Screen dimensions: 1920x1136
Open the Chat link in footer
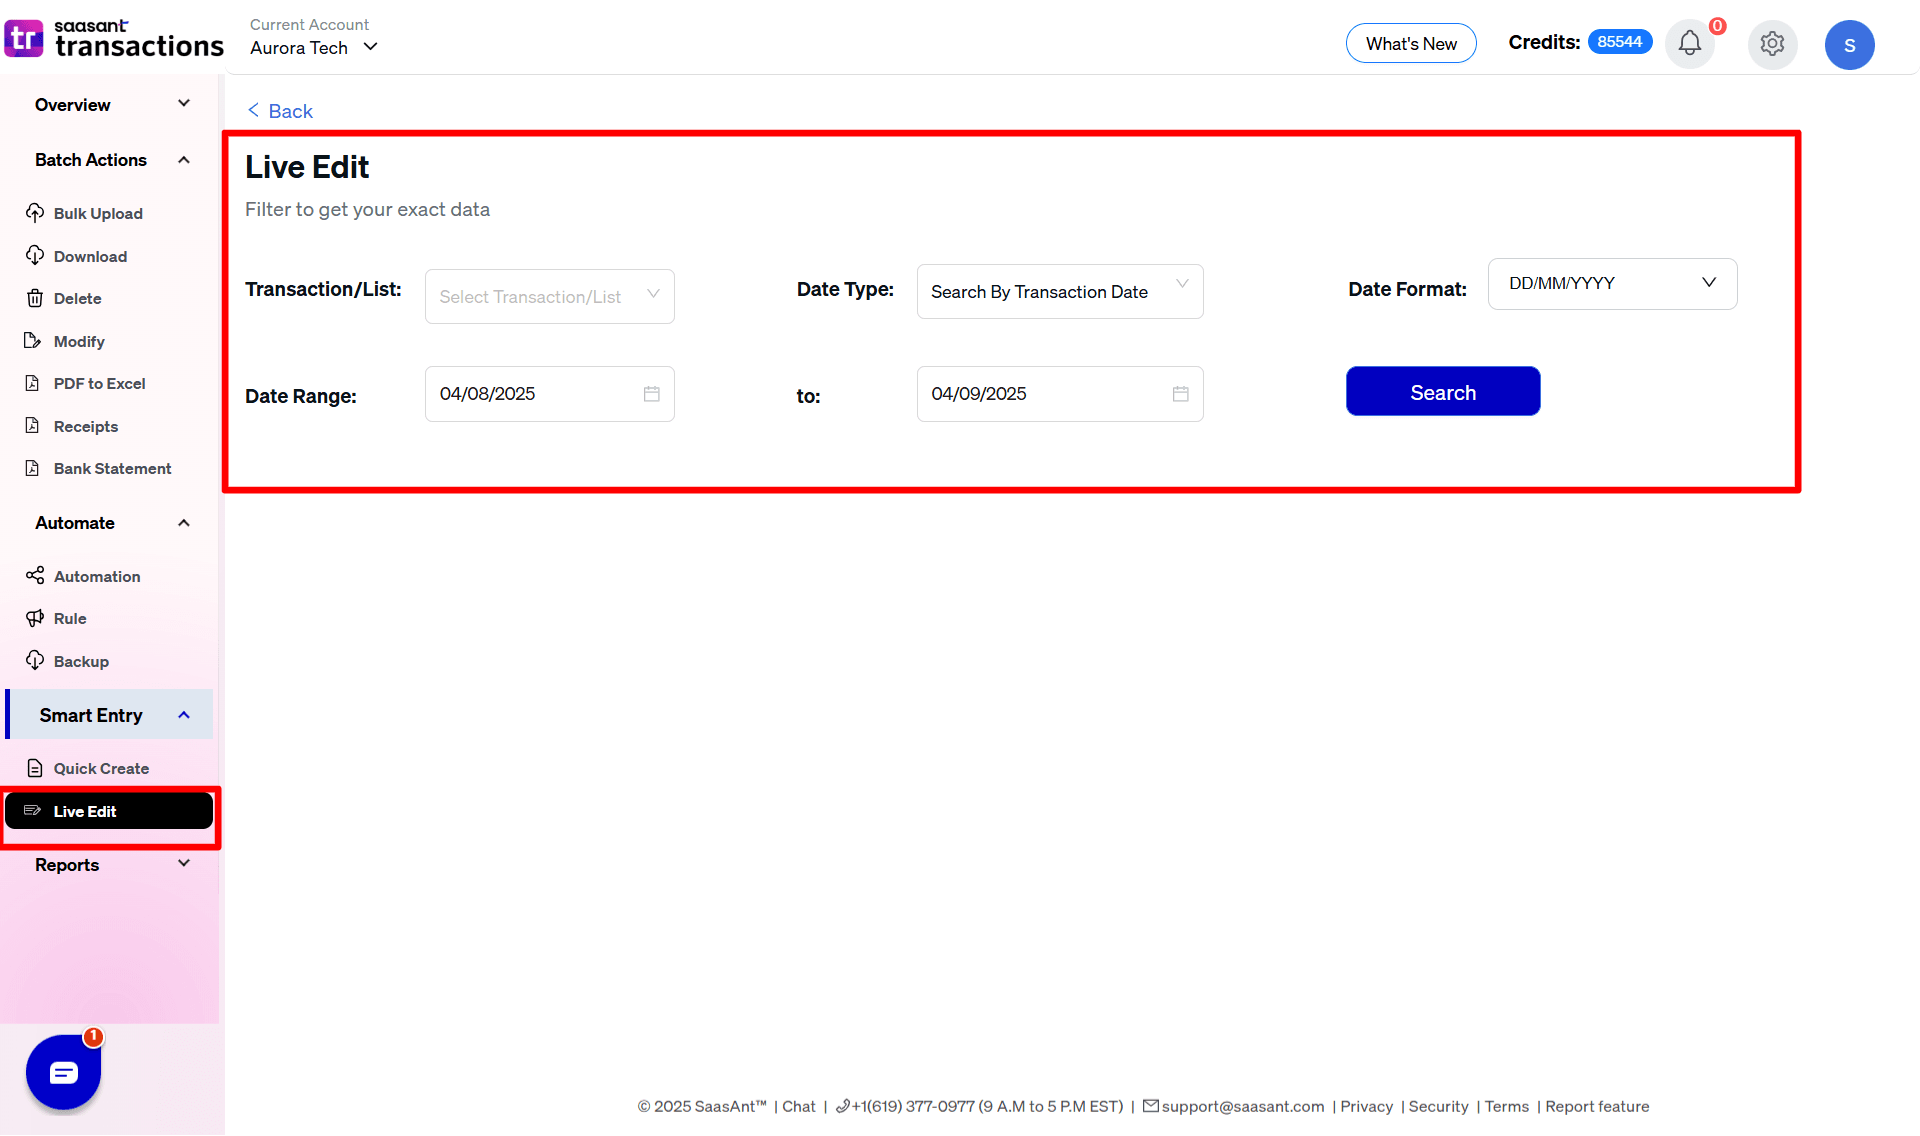(x=798, y=1106)
